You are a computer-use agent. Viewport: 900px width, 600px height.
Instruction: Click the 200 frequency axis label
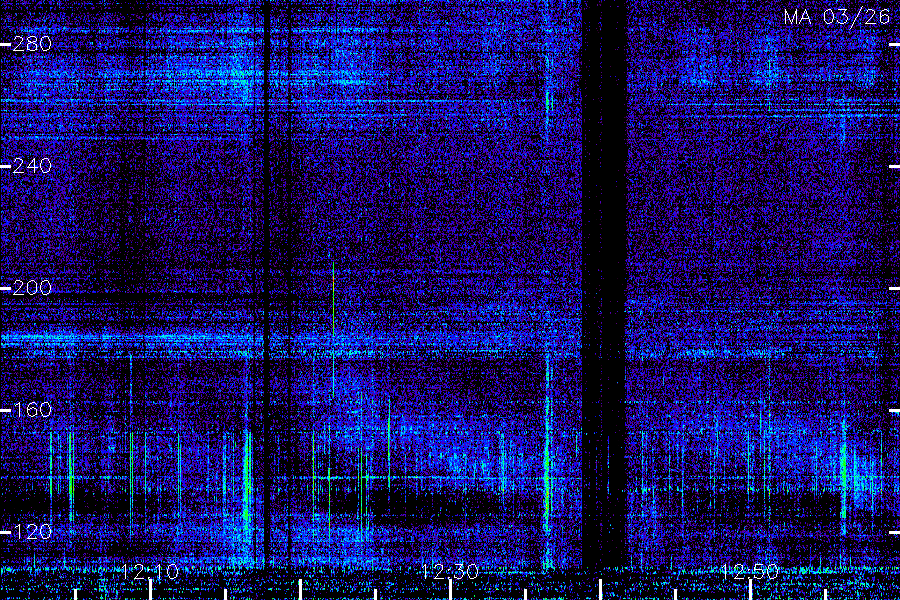tap(32, 288)
